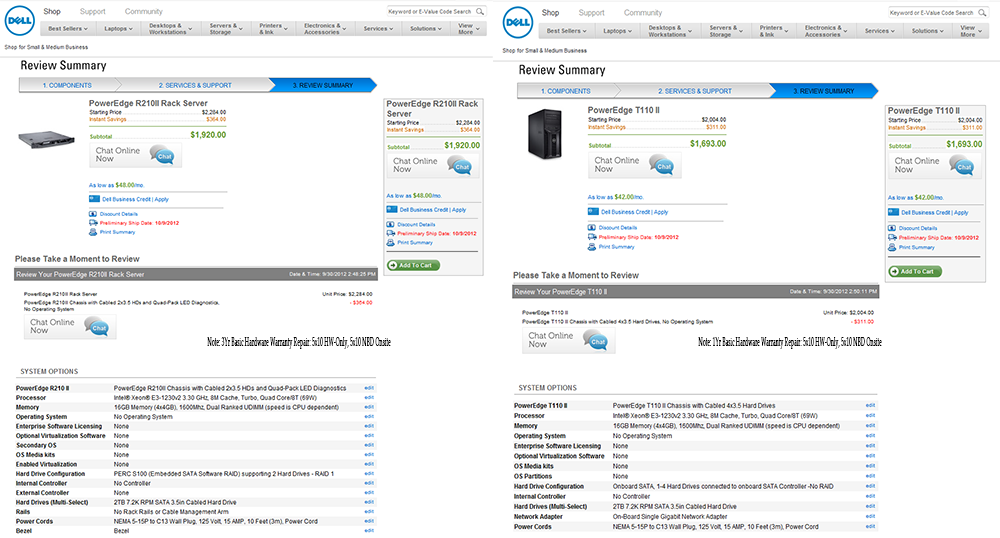Go to the Community tab on the left page

coord(143,12)
